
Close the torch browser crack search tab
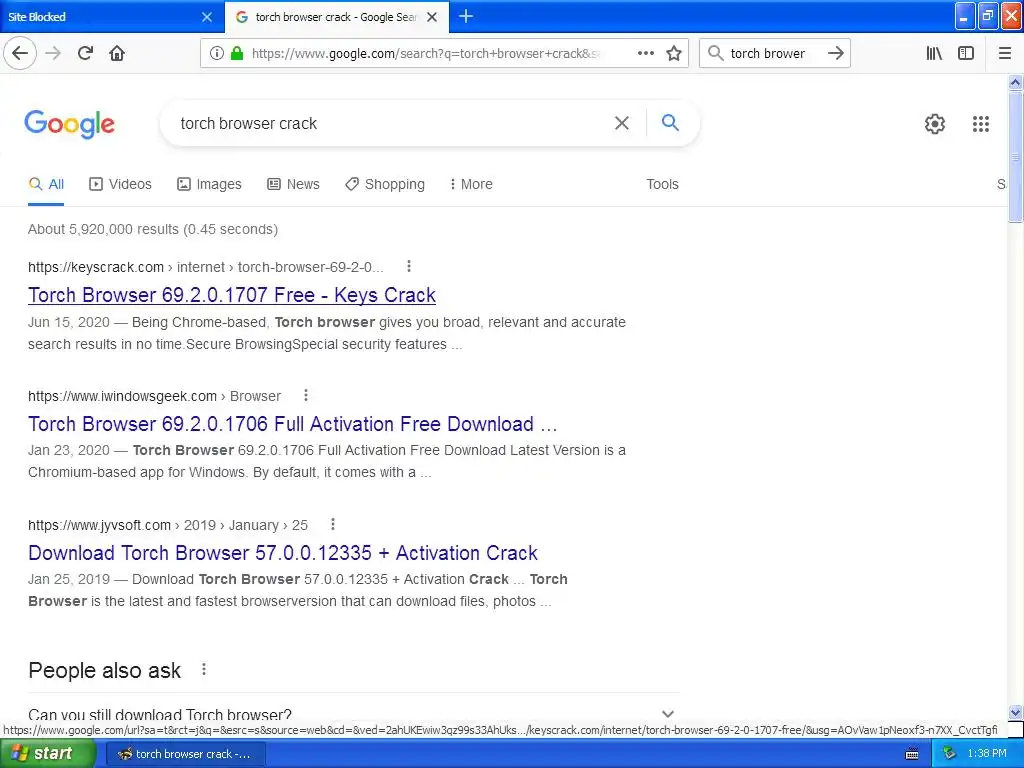tap(432, 17)
